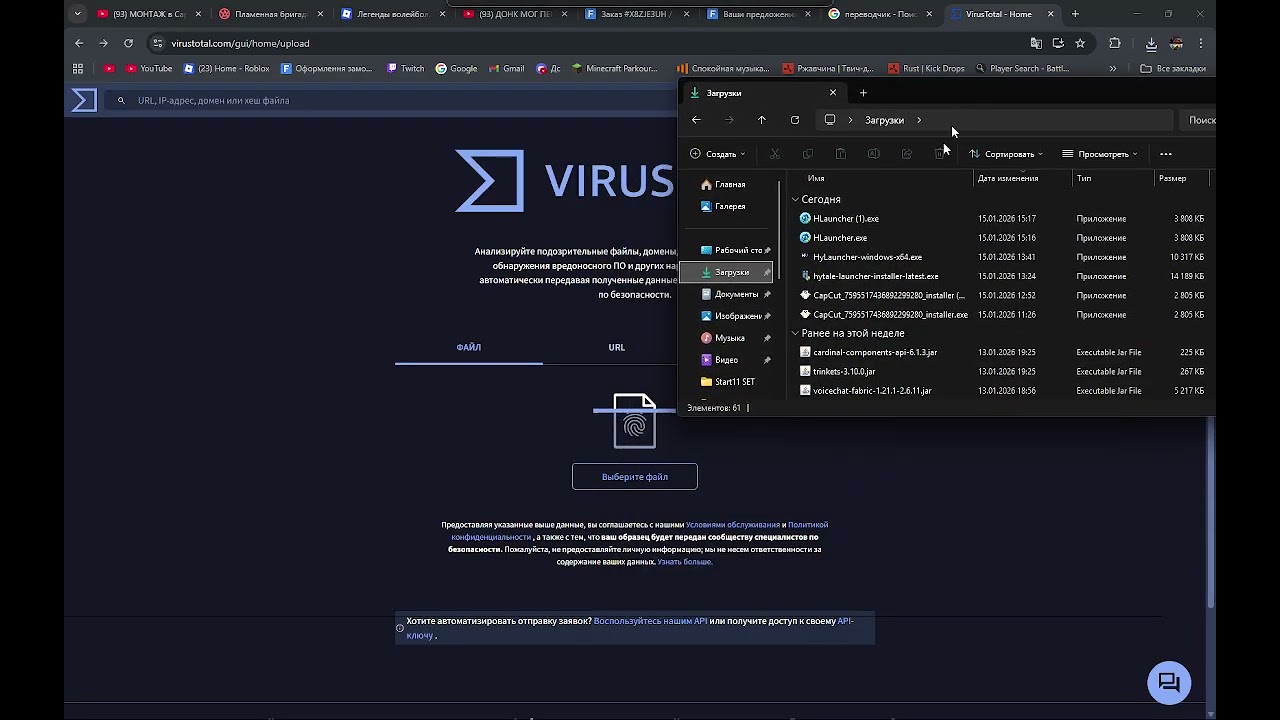The width and height of the screenshot is (1280, 720).
Task: Open the Все закладки folder
Action: coord(1174,69)
